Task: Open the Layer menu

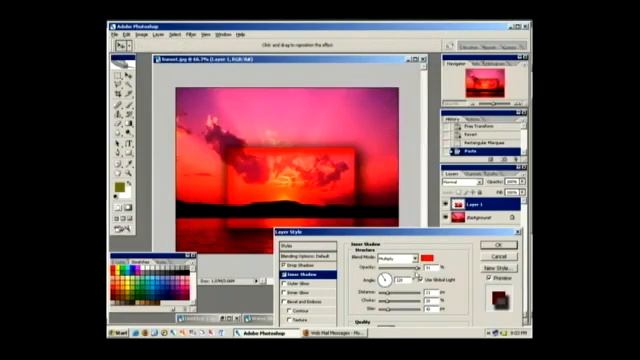Action: pos(158,35)
